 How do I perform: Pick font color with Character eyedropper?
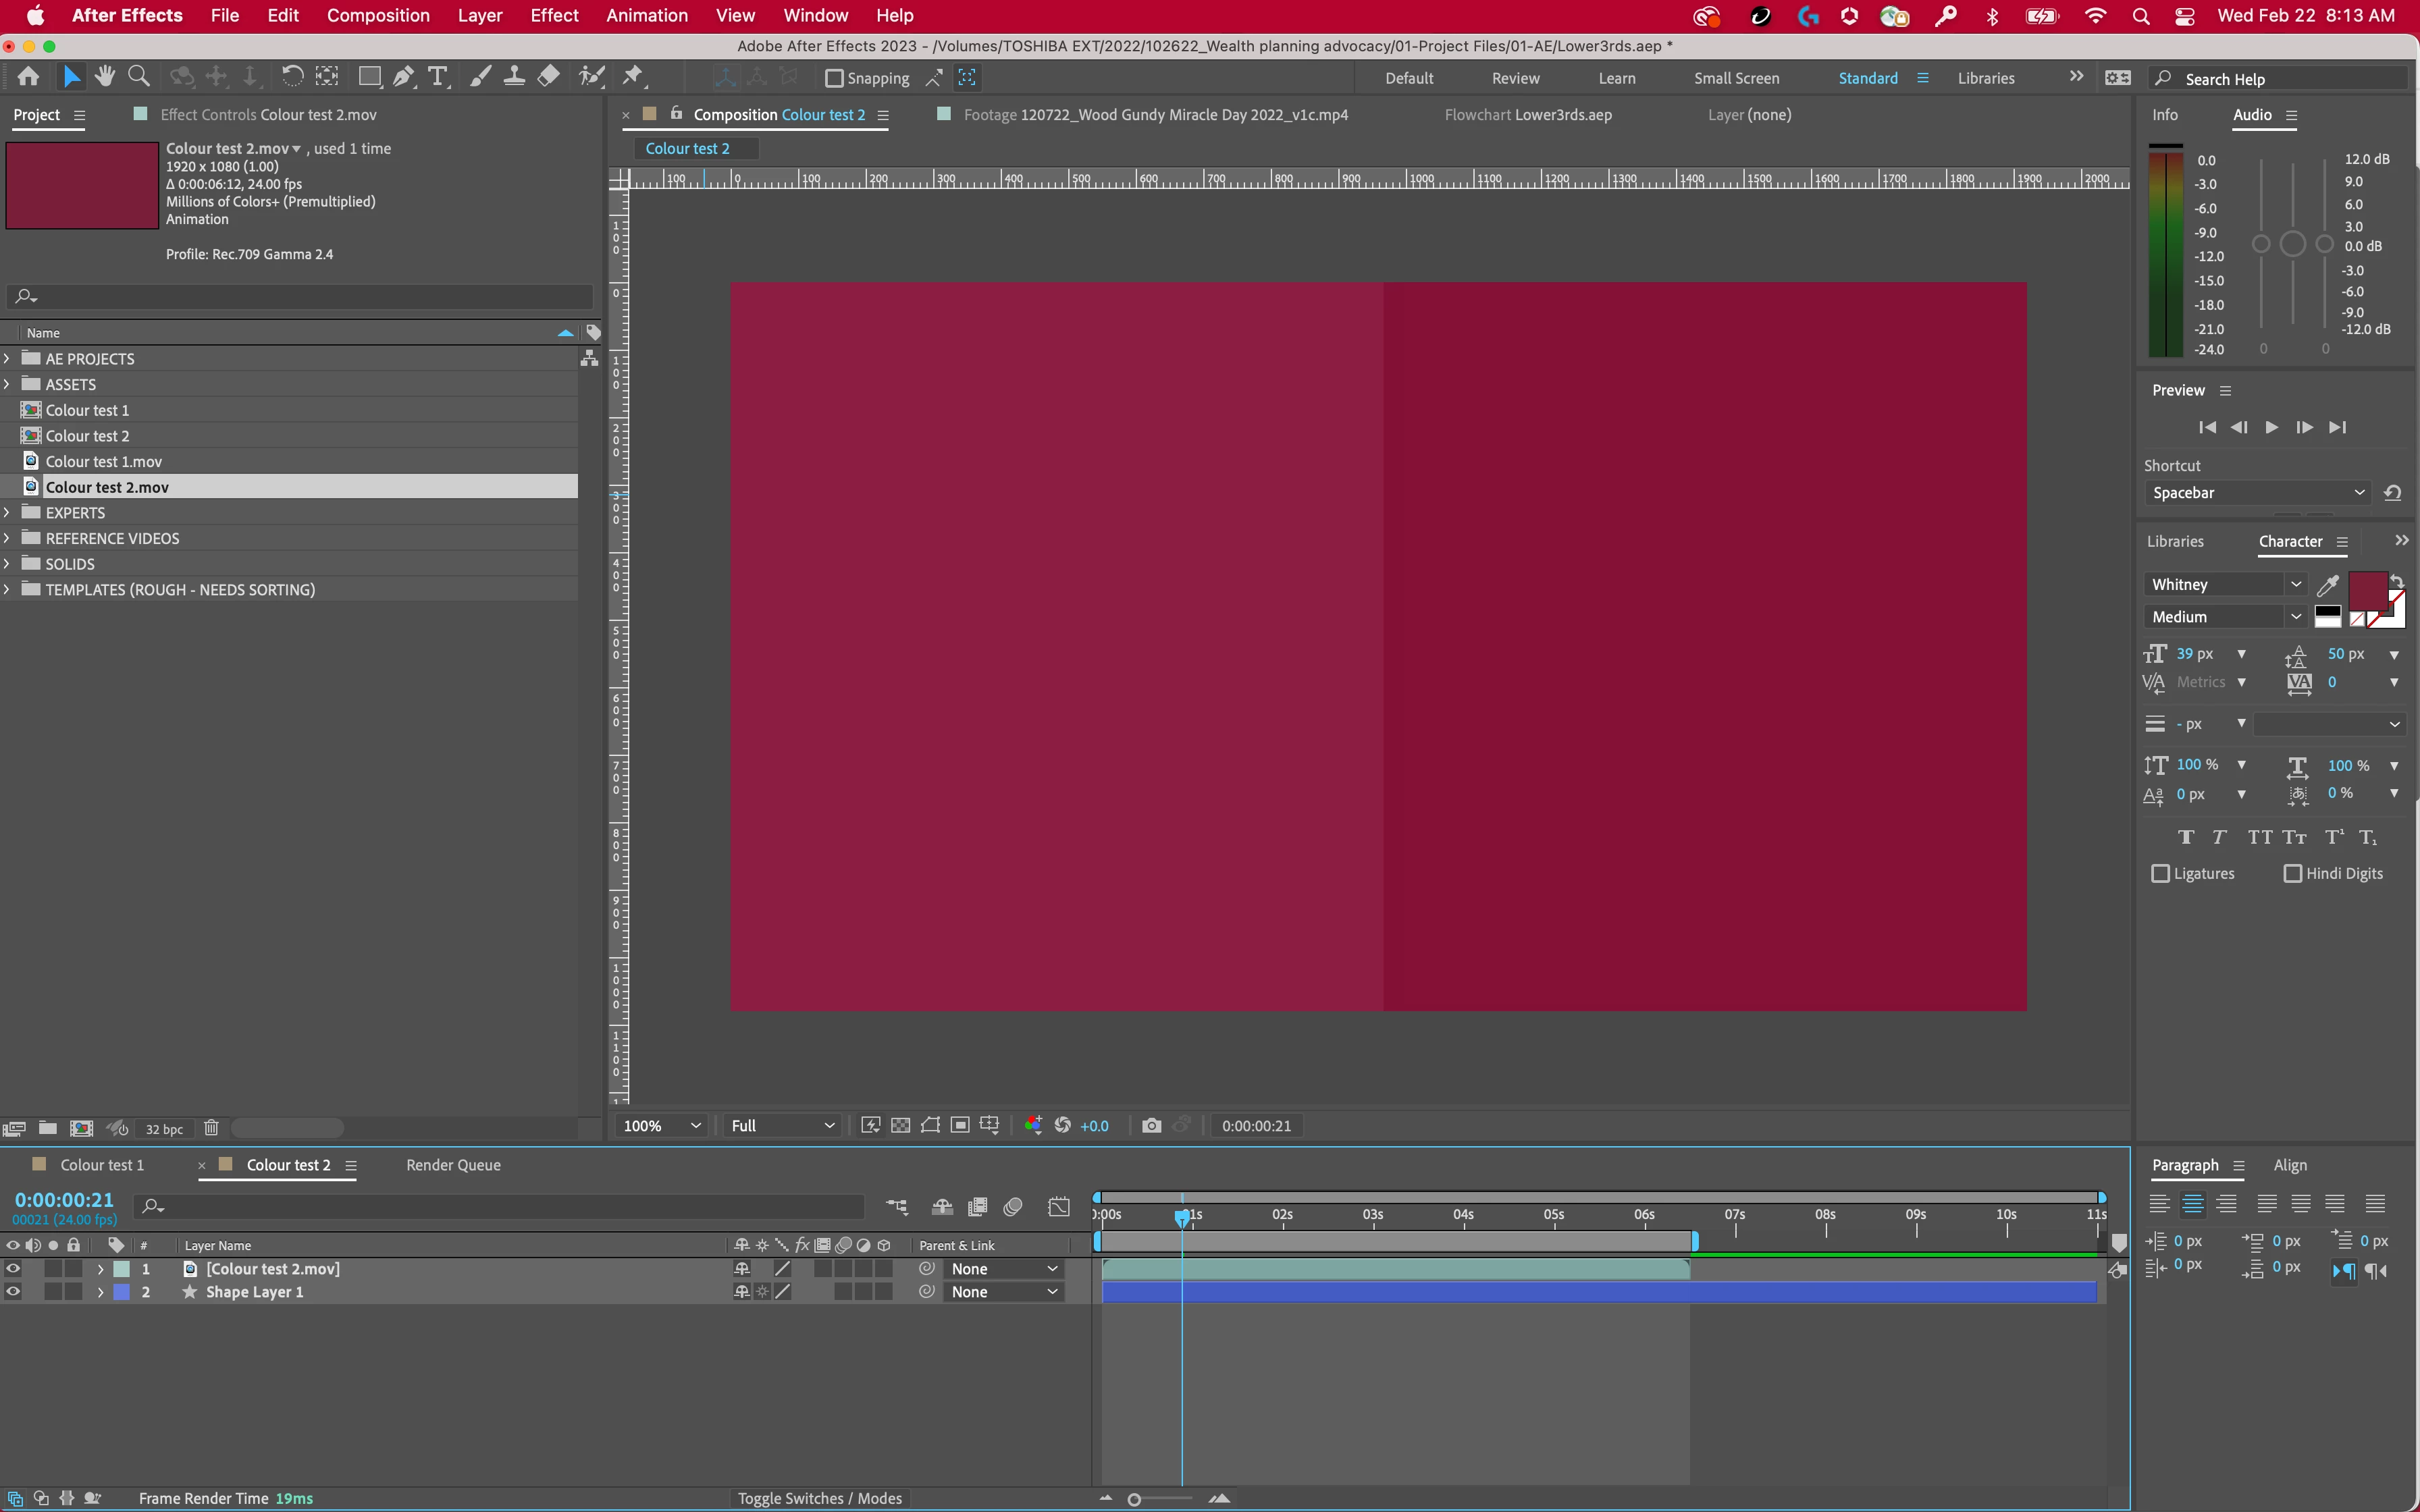[2327, 585]
